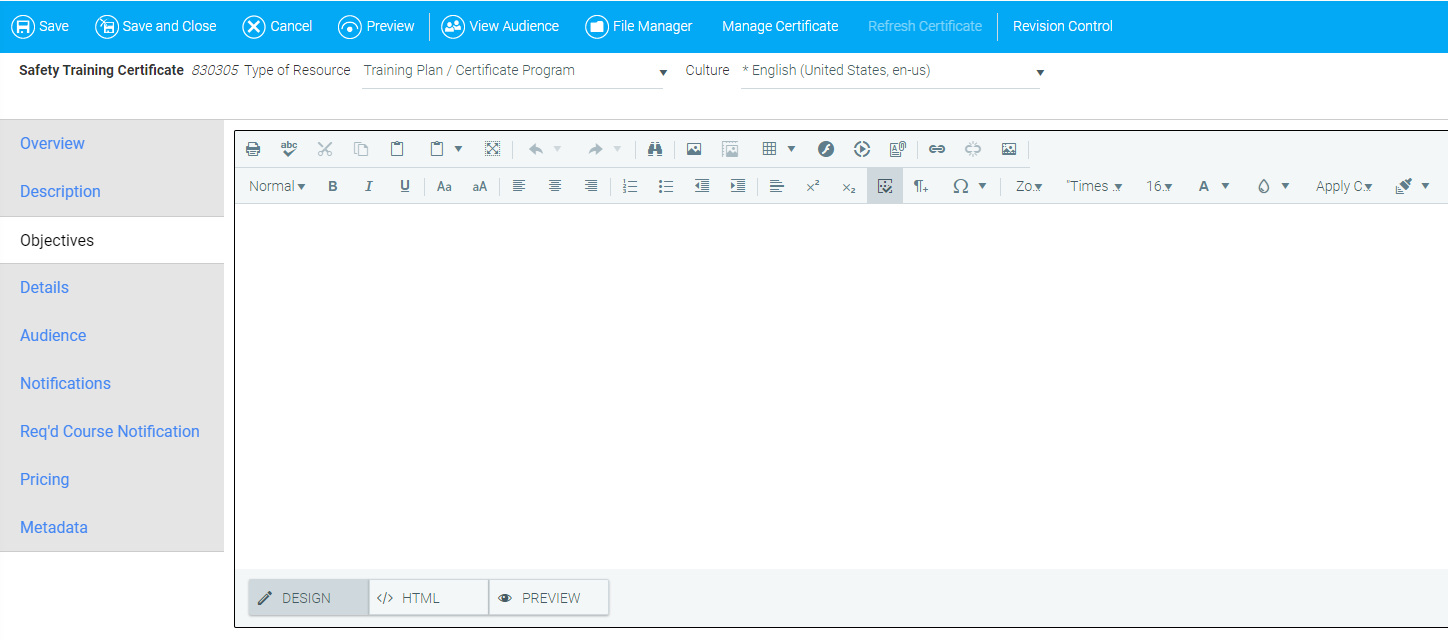The image size is (1448, 640).
Task: Open the Flash manager icon
Action: 826,149
